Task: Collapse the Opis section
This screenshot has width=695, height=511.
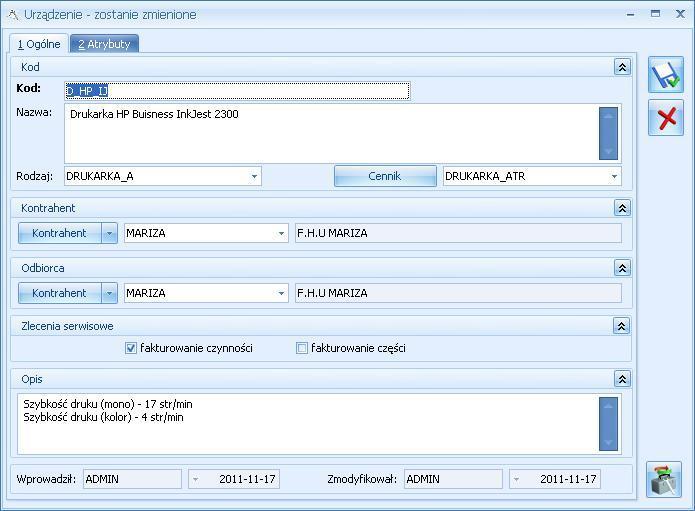Action: tap(622, 379)
